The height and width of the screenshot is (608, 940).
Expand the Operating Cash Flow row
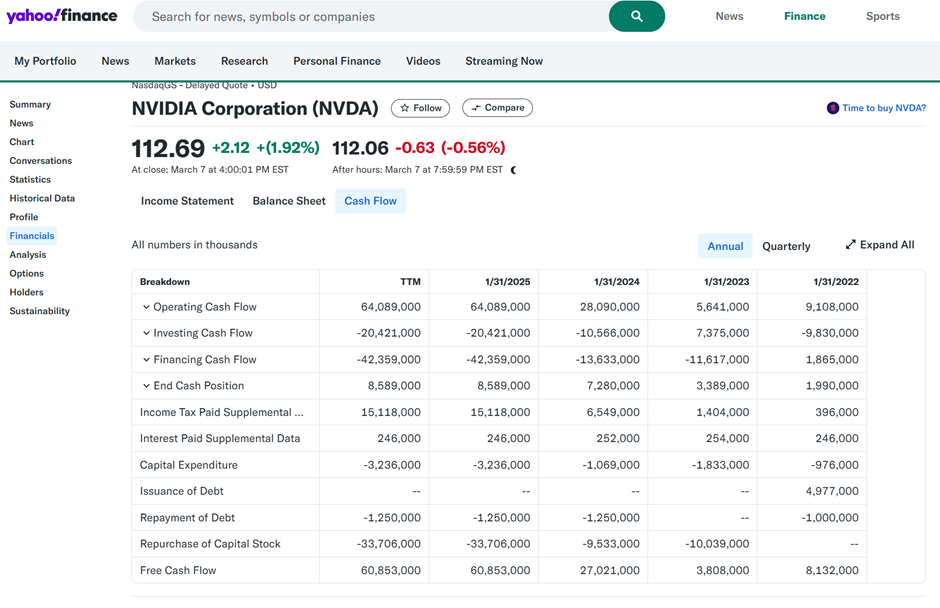(146, 307)
